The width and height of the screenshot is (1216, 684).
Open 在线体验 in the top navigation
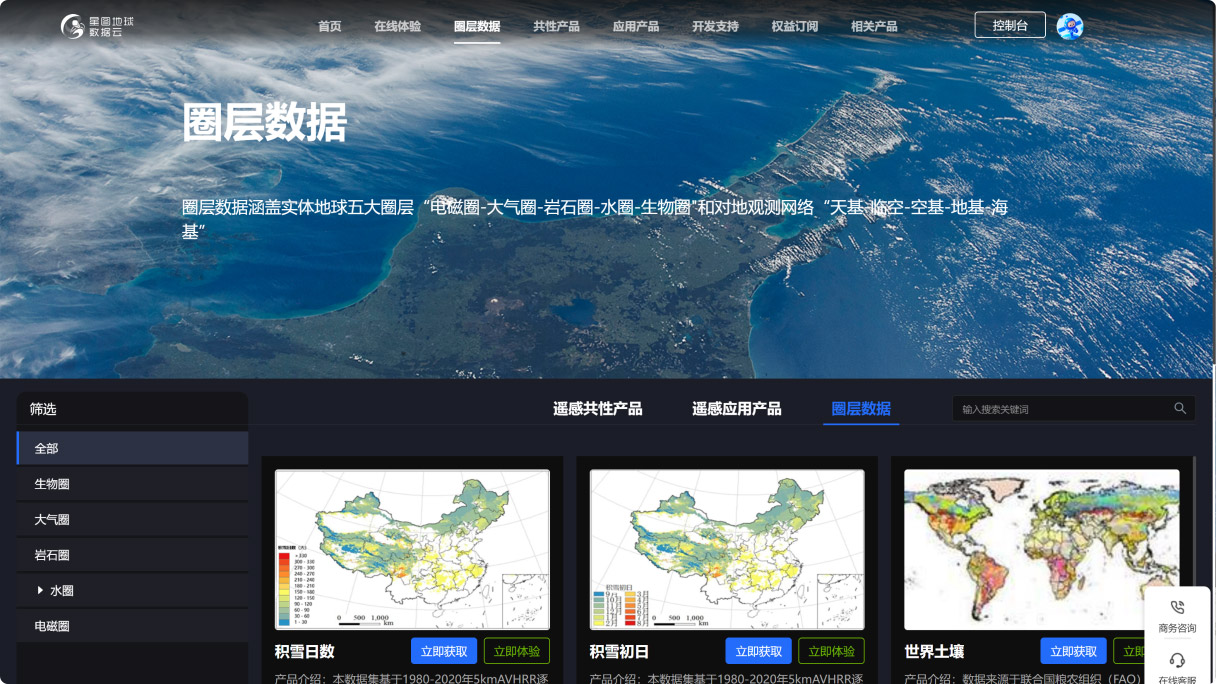pyautogui.click(x=397, y=26)
